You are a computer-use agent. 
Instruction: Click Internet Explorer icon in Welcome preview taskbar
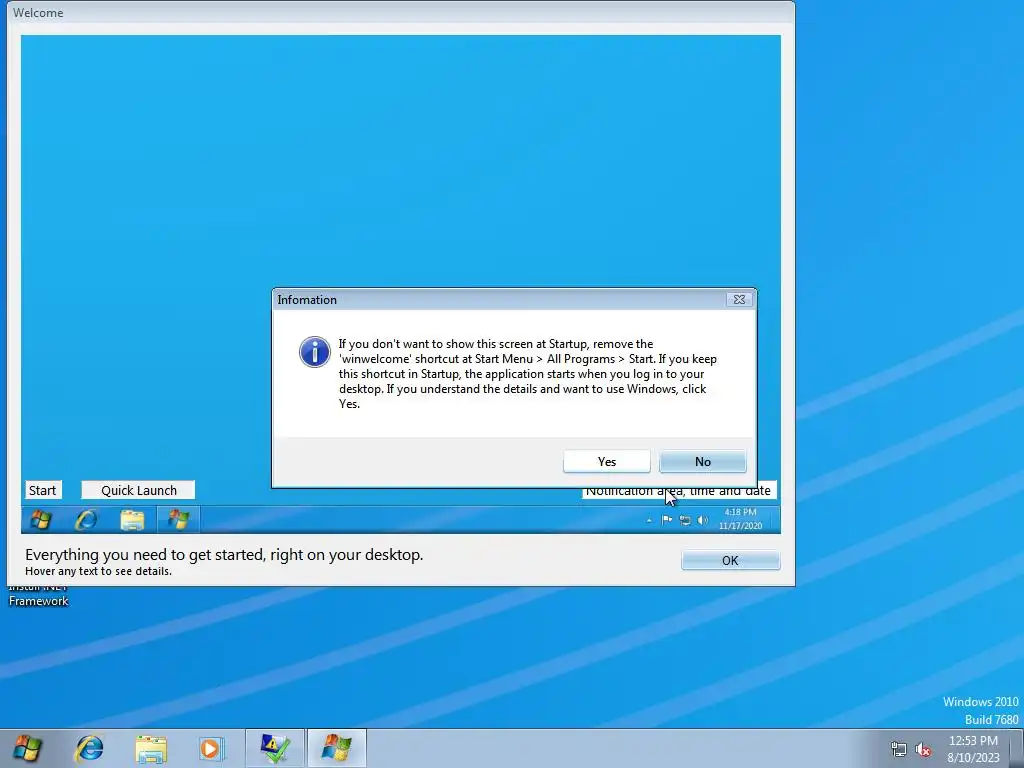pos(86,520)
